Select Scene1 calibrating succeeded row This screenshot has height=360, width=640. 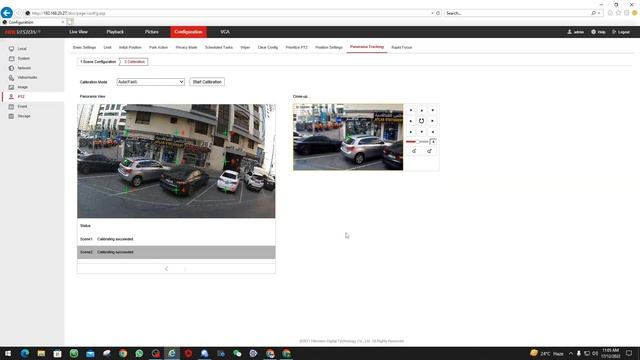click(x=176, y=239)
